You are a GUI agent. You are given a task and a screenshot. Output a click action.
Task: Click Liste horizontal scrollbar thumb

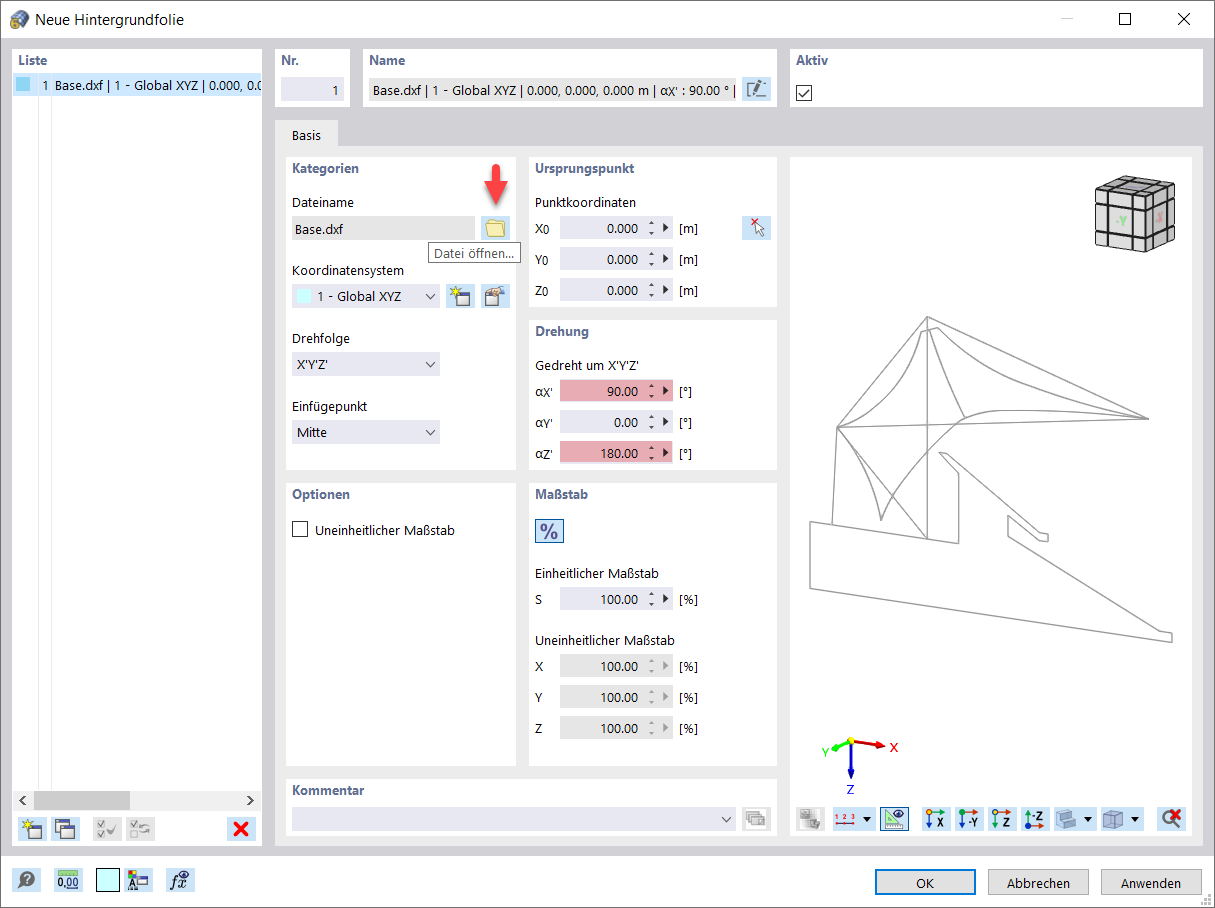[x=81, y=800]
